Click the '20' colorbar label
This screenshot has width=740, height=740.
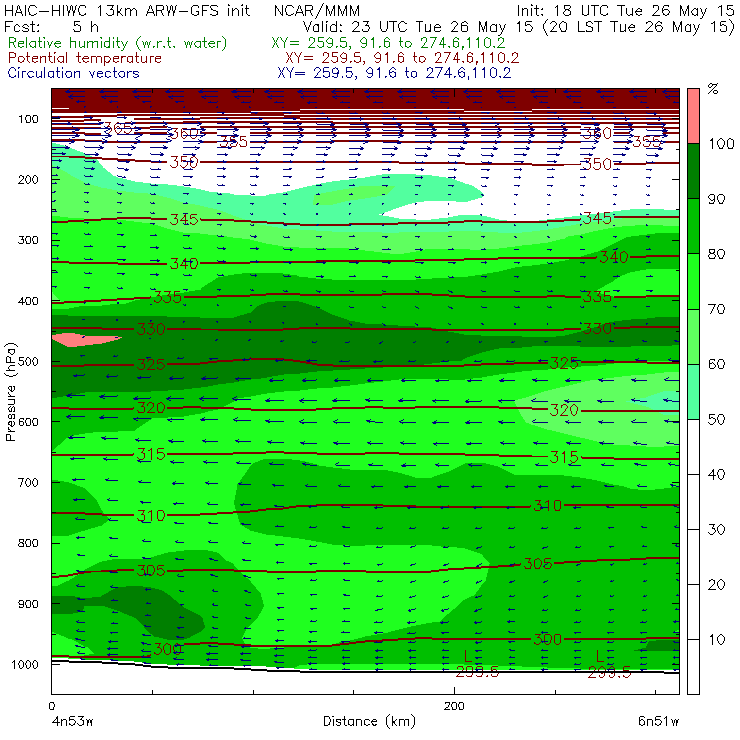716,585
